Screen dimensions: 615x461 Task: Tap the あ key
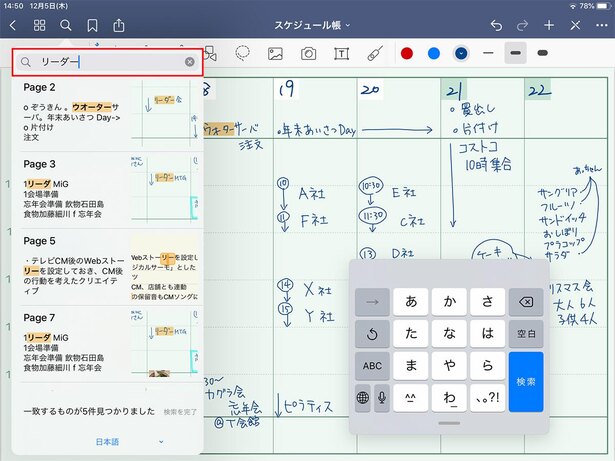click(411, 302)
